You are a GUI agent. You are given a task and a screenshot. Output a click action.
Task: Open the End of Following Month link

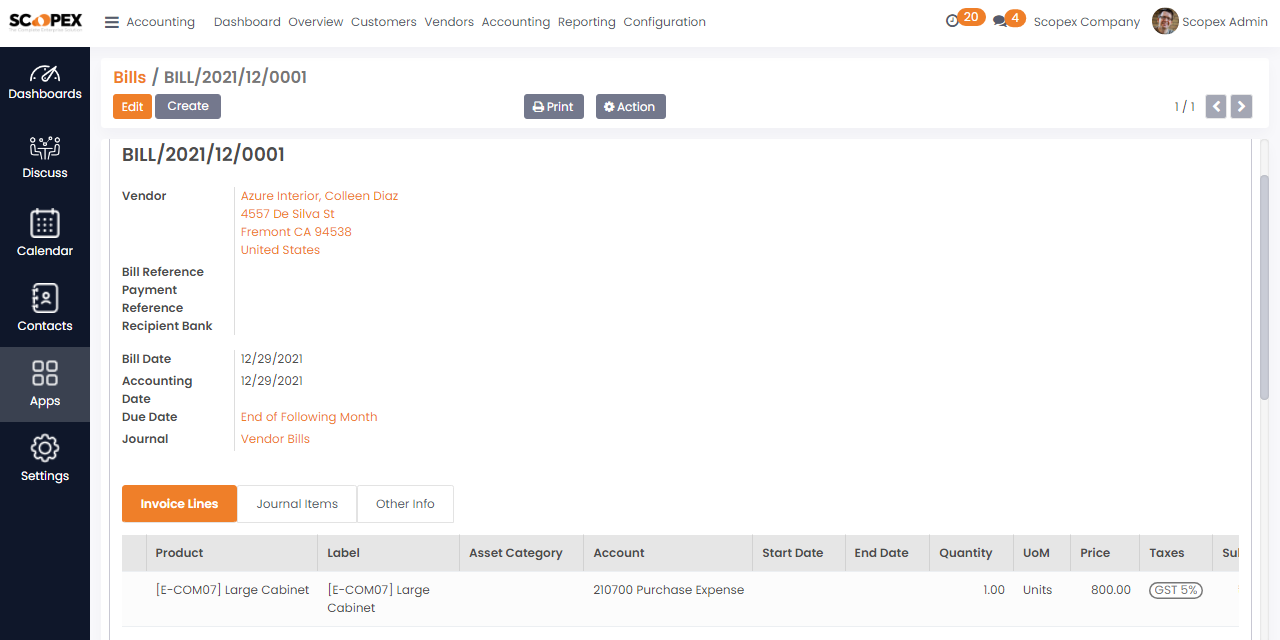tap(309, 417)
